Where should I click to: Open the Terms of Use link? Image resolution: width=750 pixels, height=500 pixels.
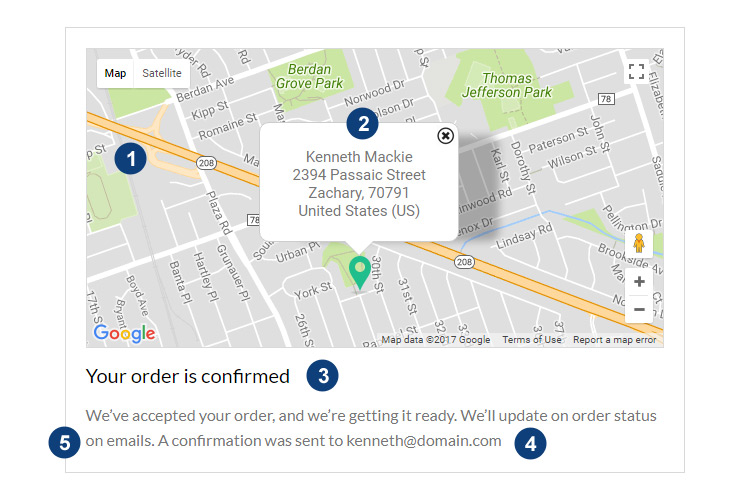pos(531,340)
